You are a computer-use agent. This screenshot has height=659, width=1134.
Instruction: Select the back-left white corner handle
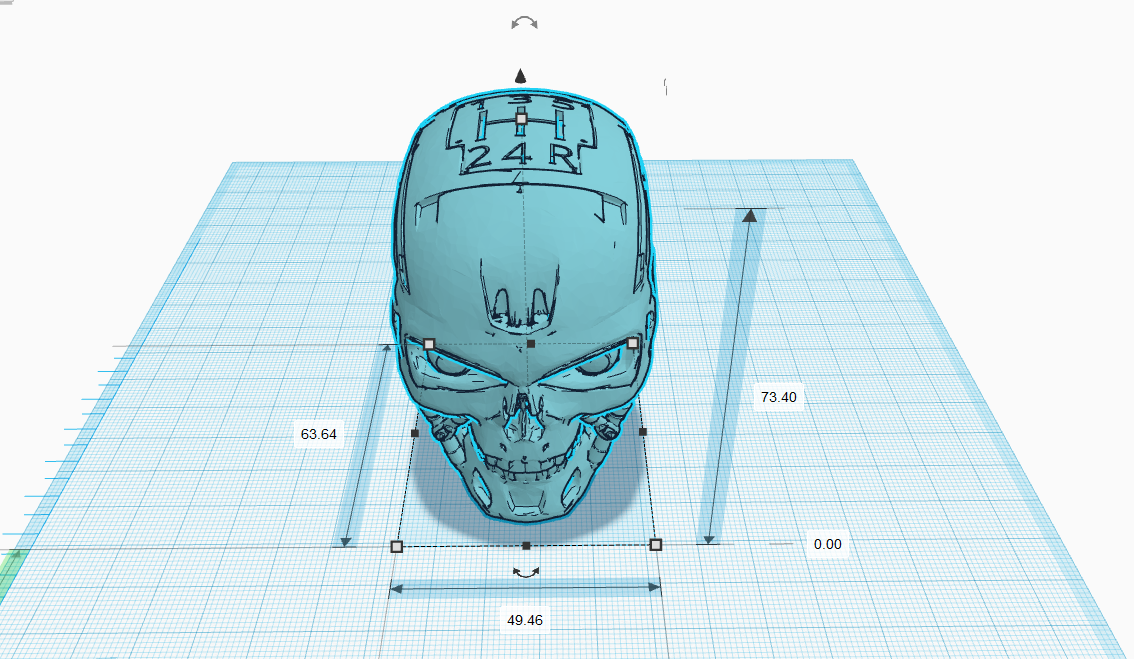point(429,344)
